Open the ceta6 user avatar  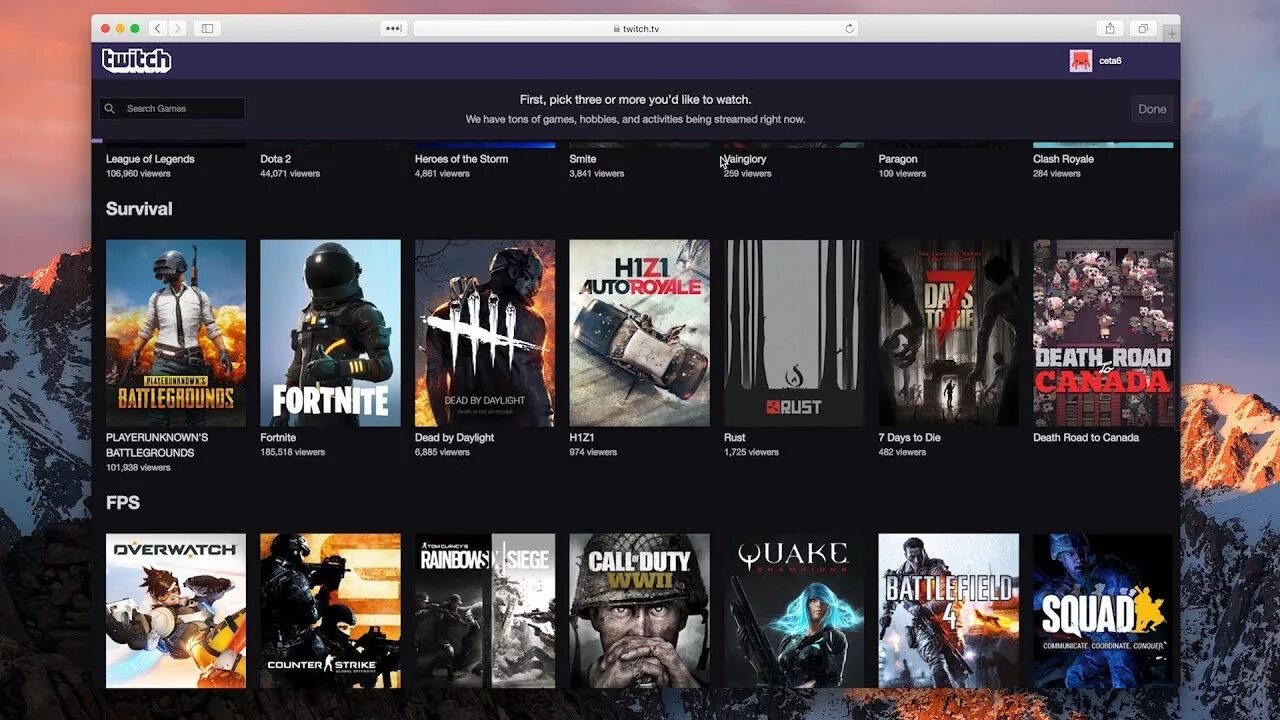click(1080, 61)
